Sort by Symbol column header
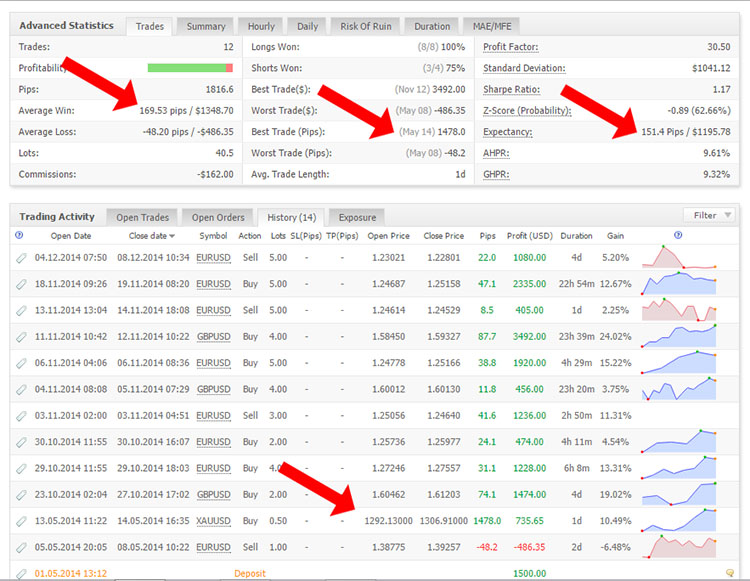The width and height of the screenshot is (750, 581). tap(213, 236)
